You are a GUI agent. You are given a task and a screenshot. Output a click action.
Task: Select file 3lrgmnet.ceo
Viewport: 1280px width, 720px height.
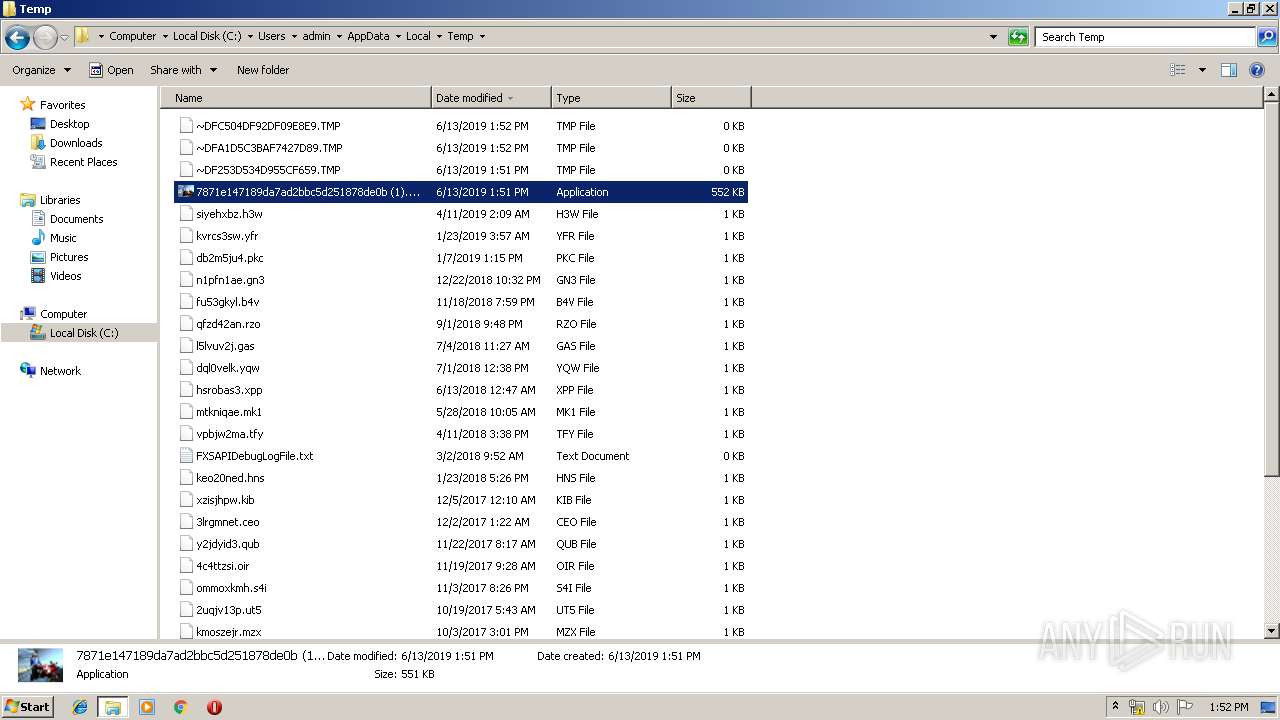pyautogui.click(x=461, y=522)
